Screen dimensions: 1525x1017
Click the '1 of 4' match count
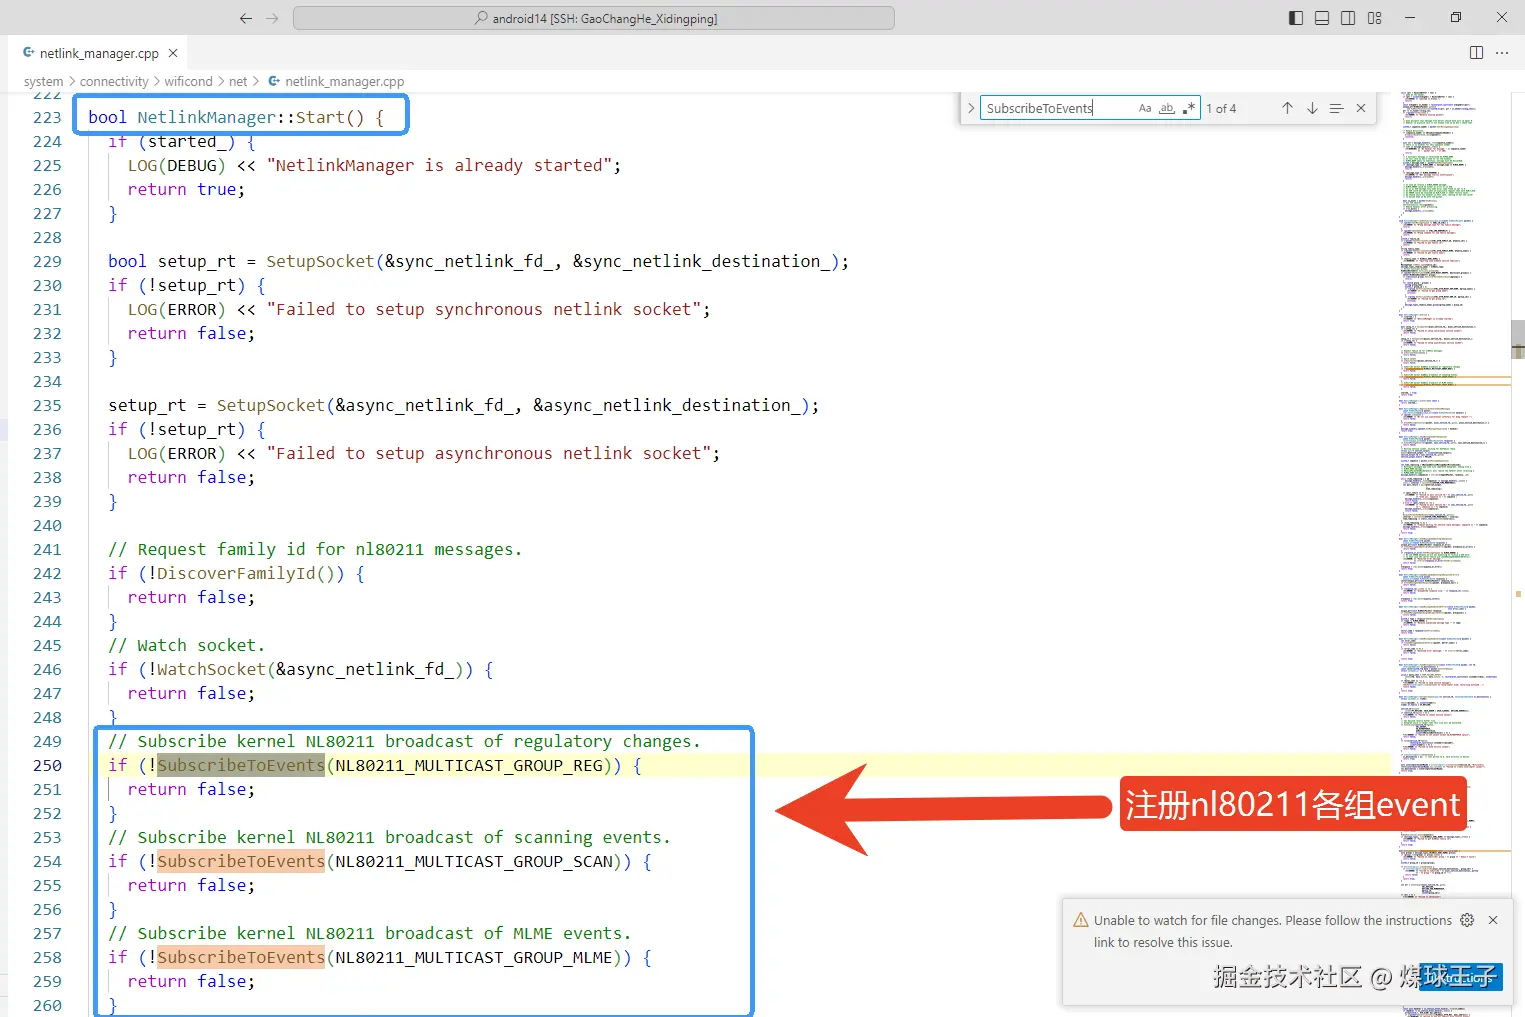(x=1221, y=108)
